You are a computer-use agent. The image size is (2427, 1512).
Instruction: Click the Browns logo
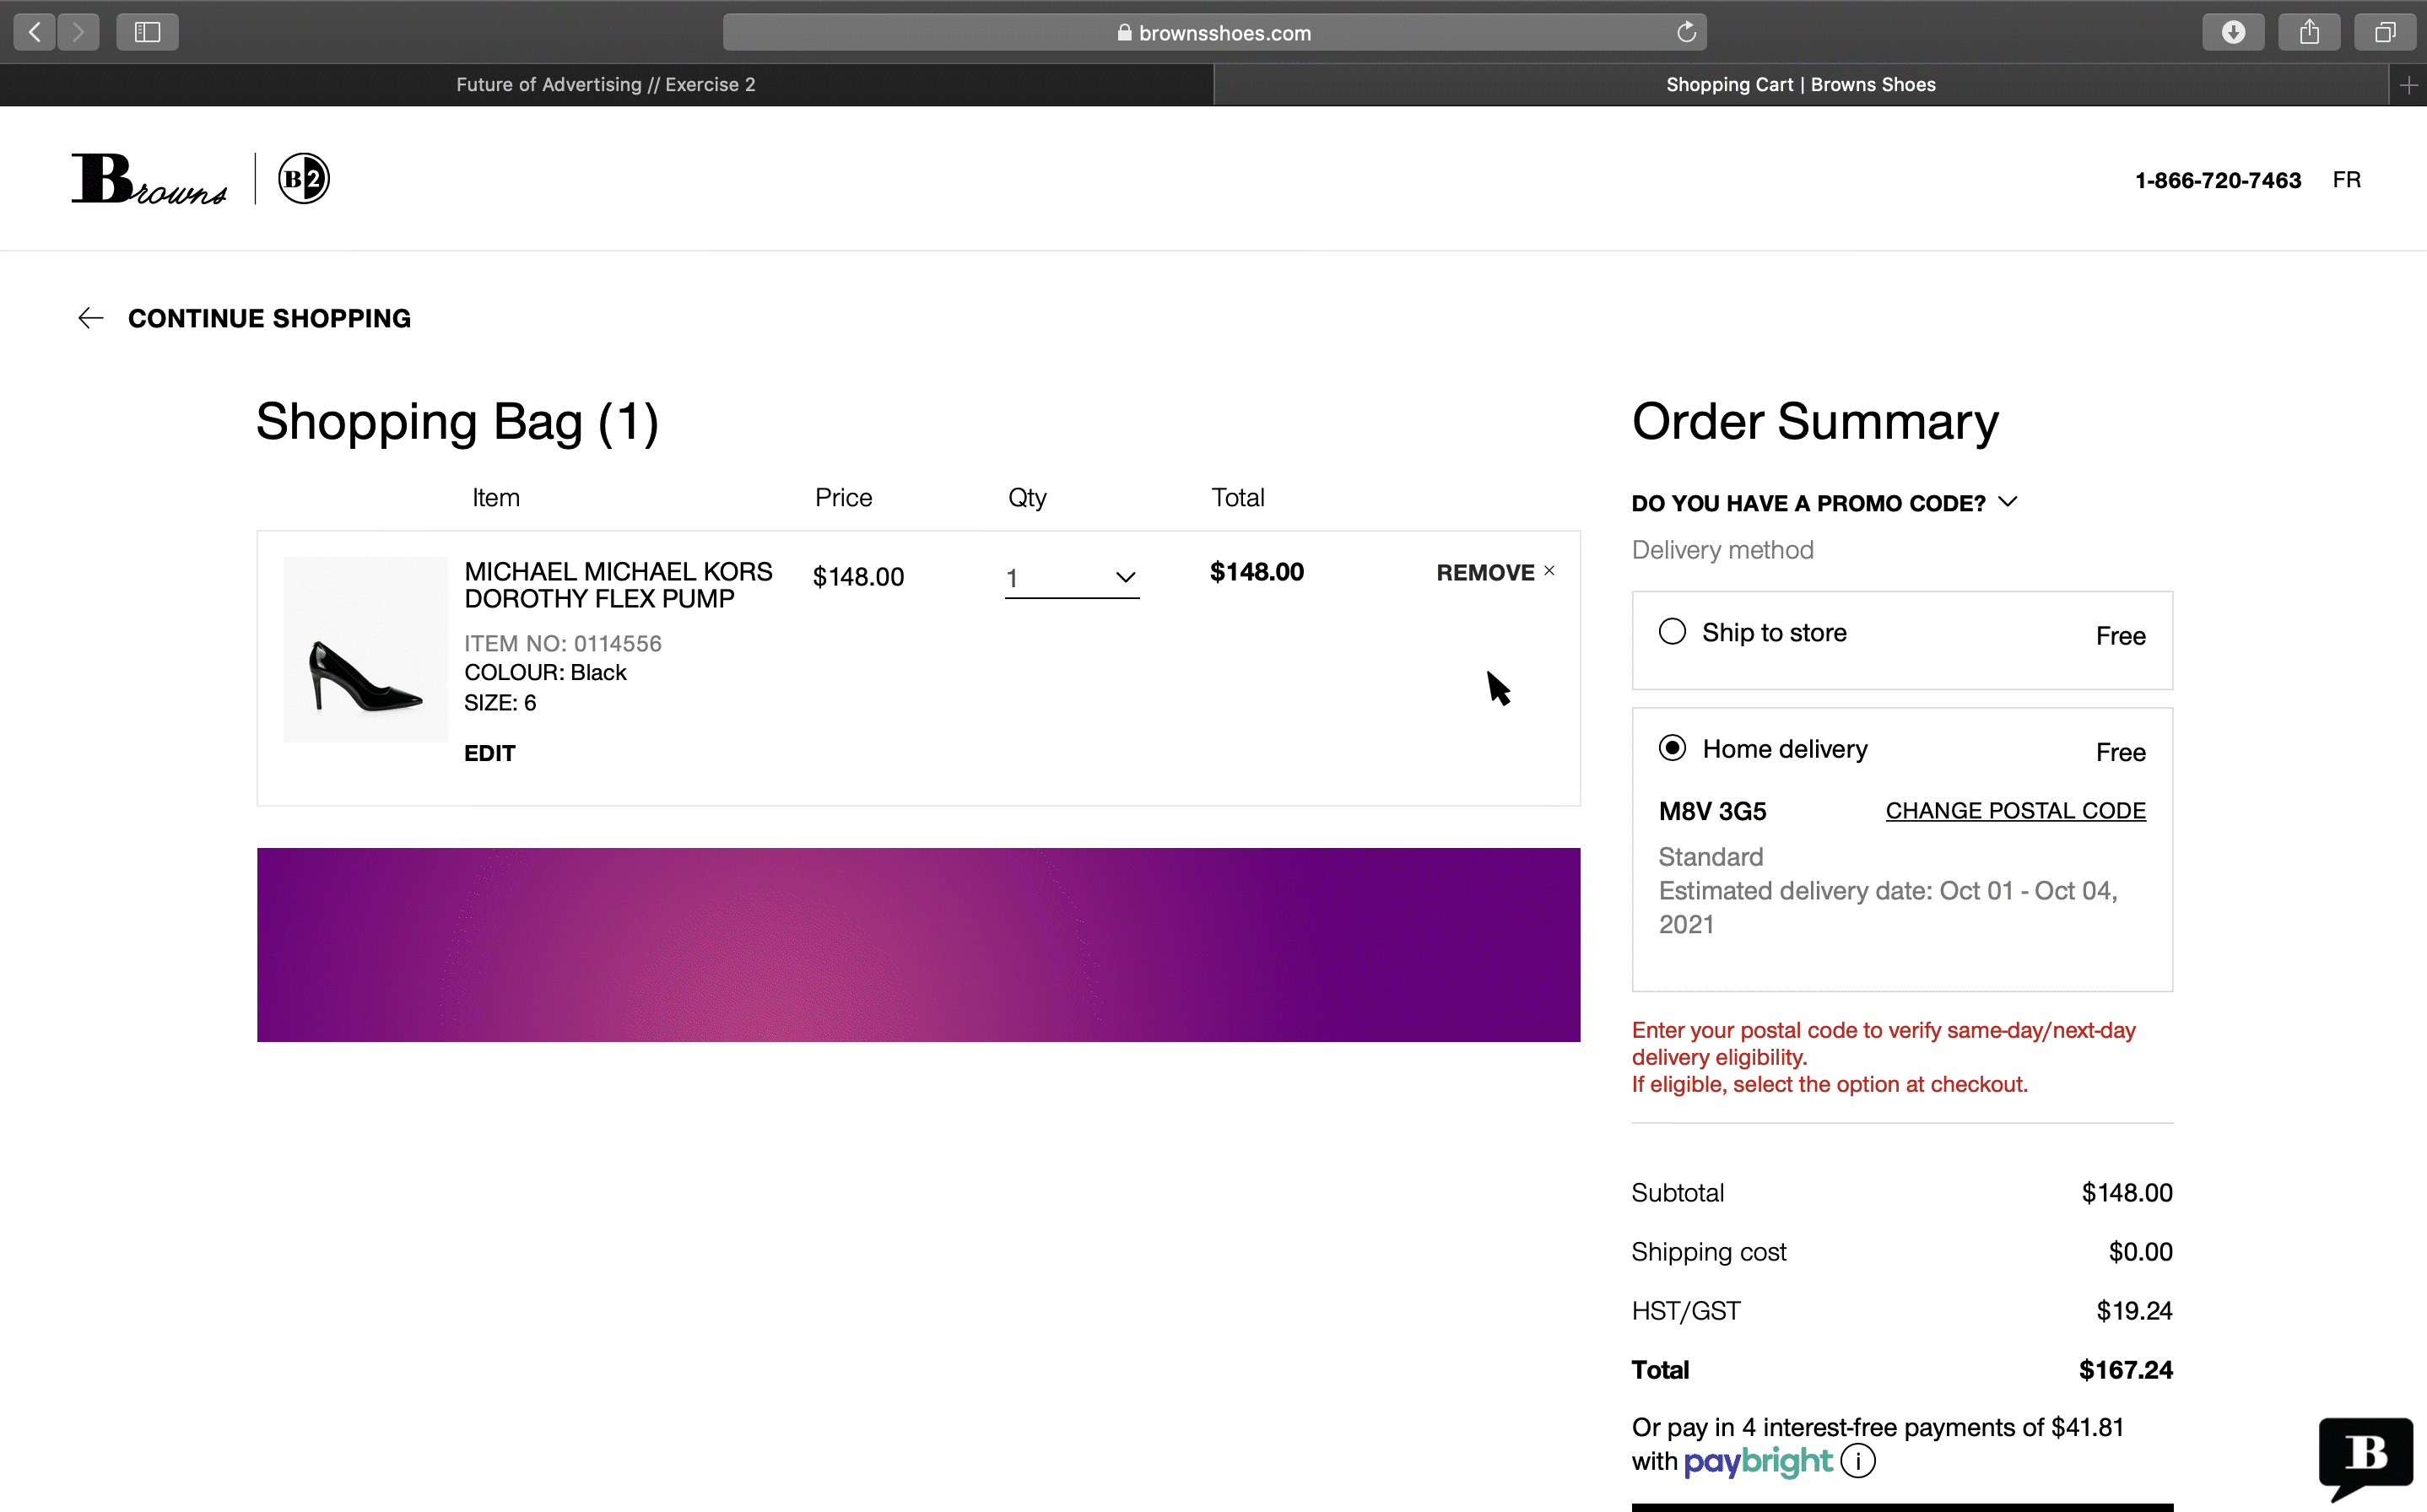click(x=149, y=179)
